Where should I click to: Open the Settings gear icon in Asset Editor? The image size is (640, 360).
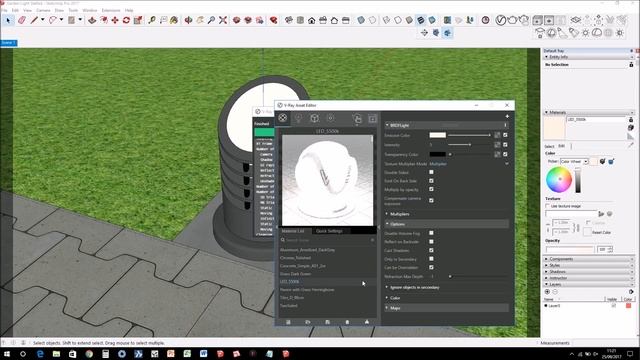pos(331,118)
